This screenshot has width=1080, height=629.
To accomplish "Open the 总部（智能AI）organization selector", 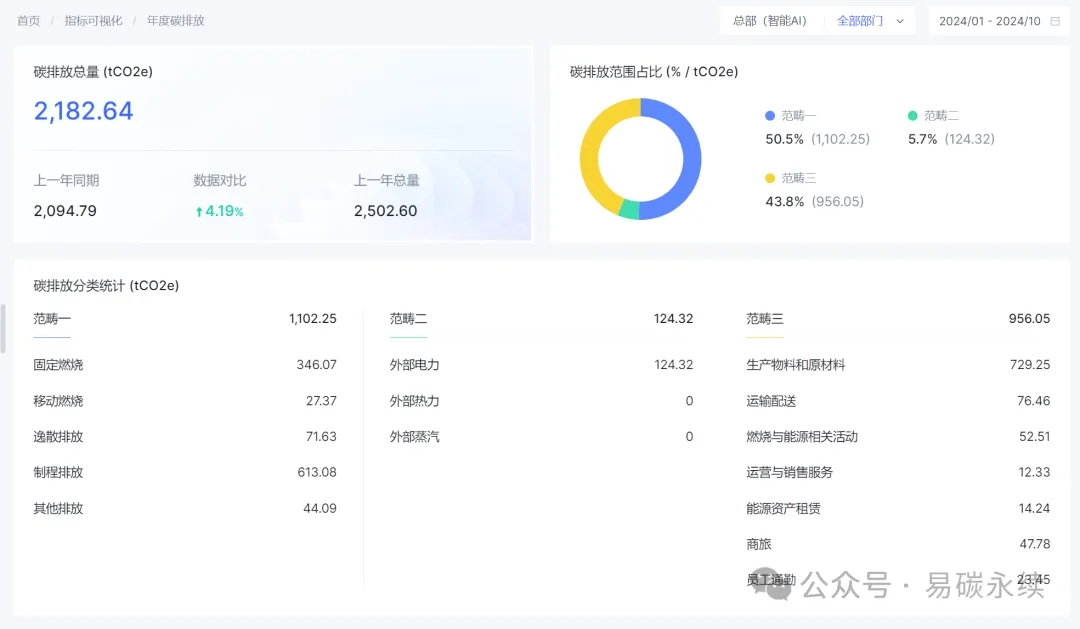I will [x=769, y=21].
